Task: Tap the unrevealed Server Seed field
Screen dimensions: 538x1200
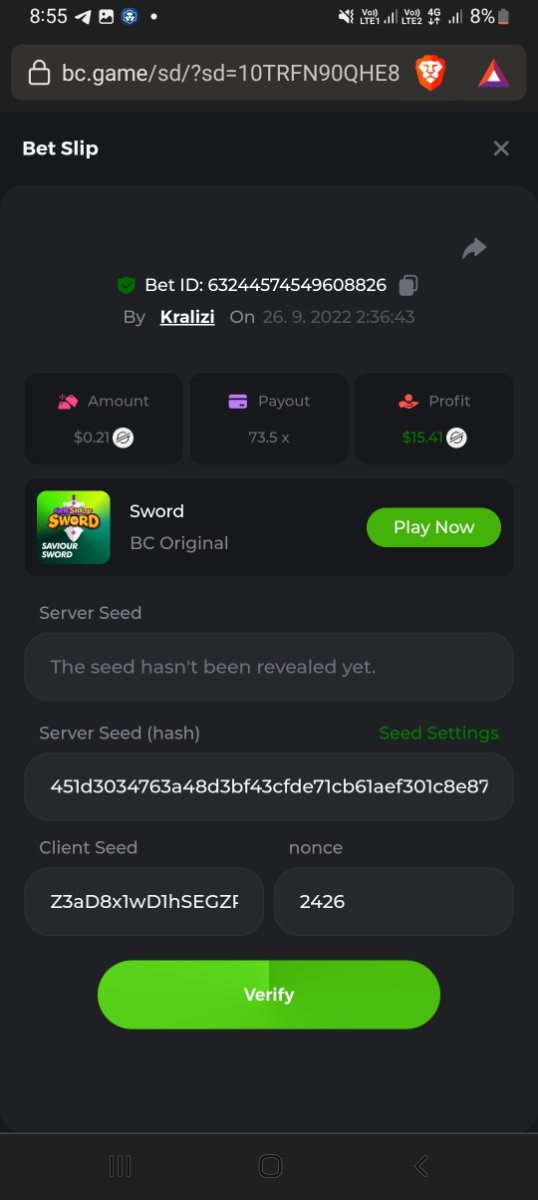Action: [269, 666]
